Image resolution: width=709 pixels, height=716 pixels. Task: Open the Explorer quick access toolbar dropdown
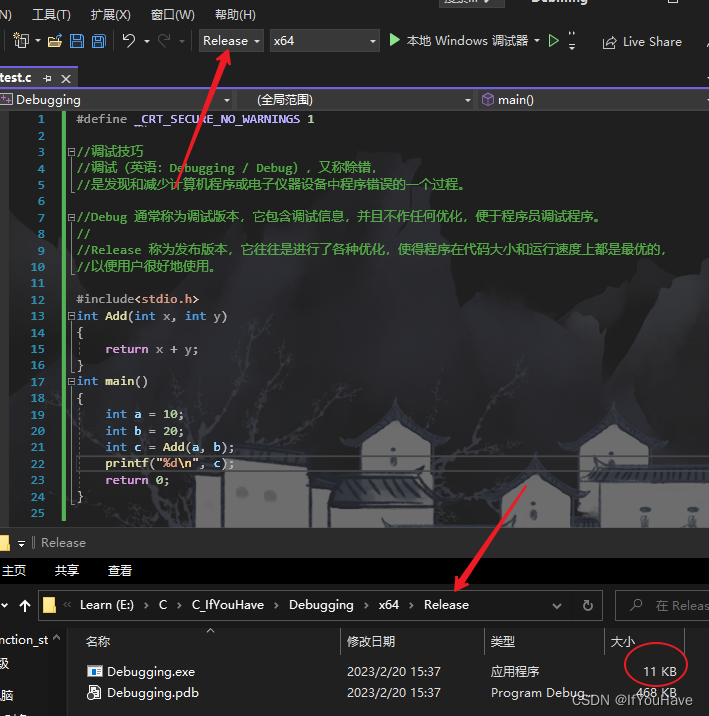21,543
